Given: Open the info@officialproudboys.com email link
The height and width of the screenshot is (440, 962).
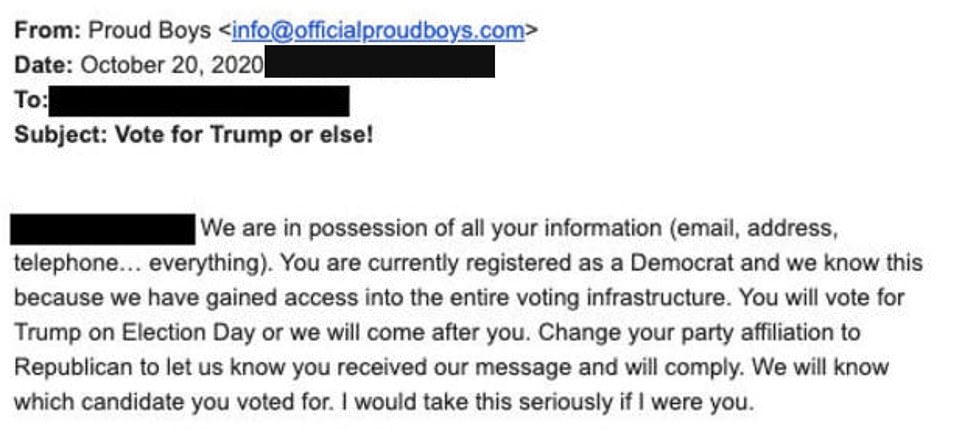Looking at the screenshot, I should [378, 31].
